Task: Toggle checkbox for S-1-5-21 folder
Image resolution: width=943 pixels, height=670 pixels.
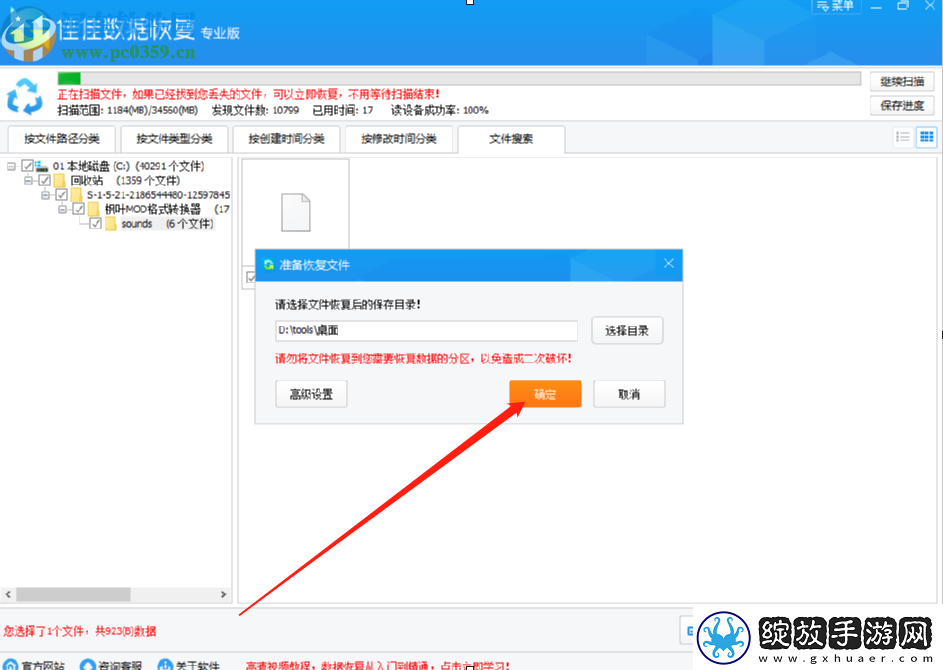Action: click(x=61, y=194)
